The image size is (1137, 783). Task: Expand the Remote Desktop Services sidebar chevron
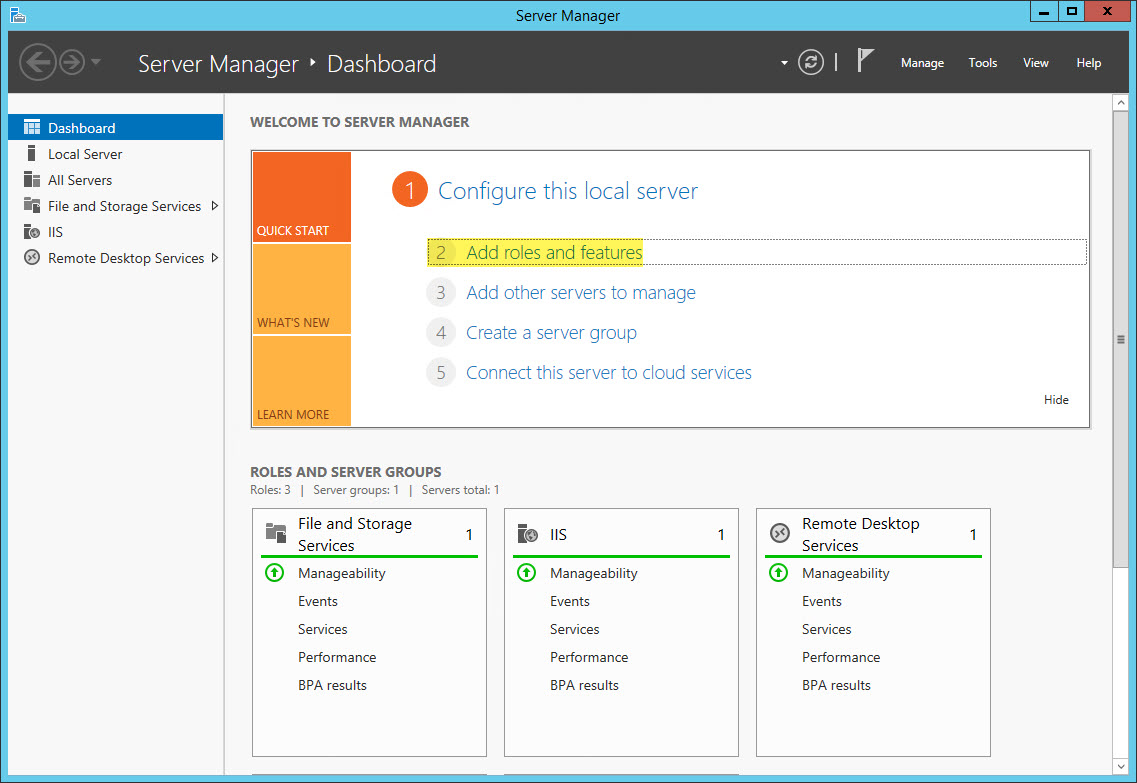pyautogui.click(x=216, y=257)
